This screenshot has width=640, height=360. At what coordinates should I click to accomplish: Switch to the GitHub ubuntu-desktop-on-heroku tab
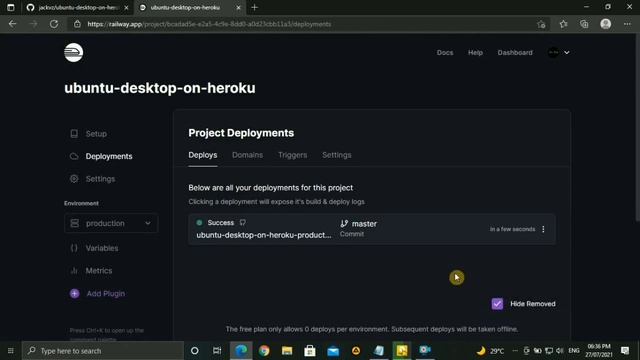tap(78, 7)
